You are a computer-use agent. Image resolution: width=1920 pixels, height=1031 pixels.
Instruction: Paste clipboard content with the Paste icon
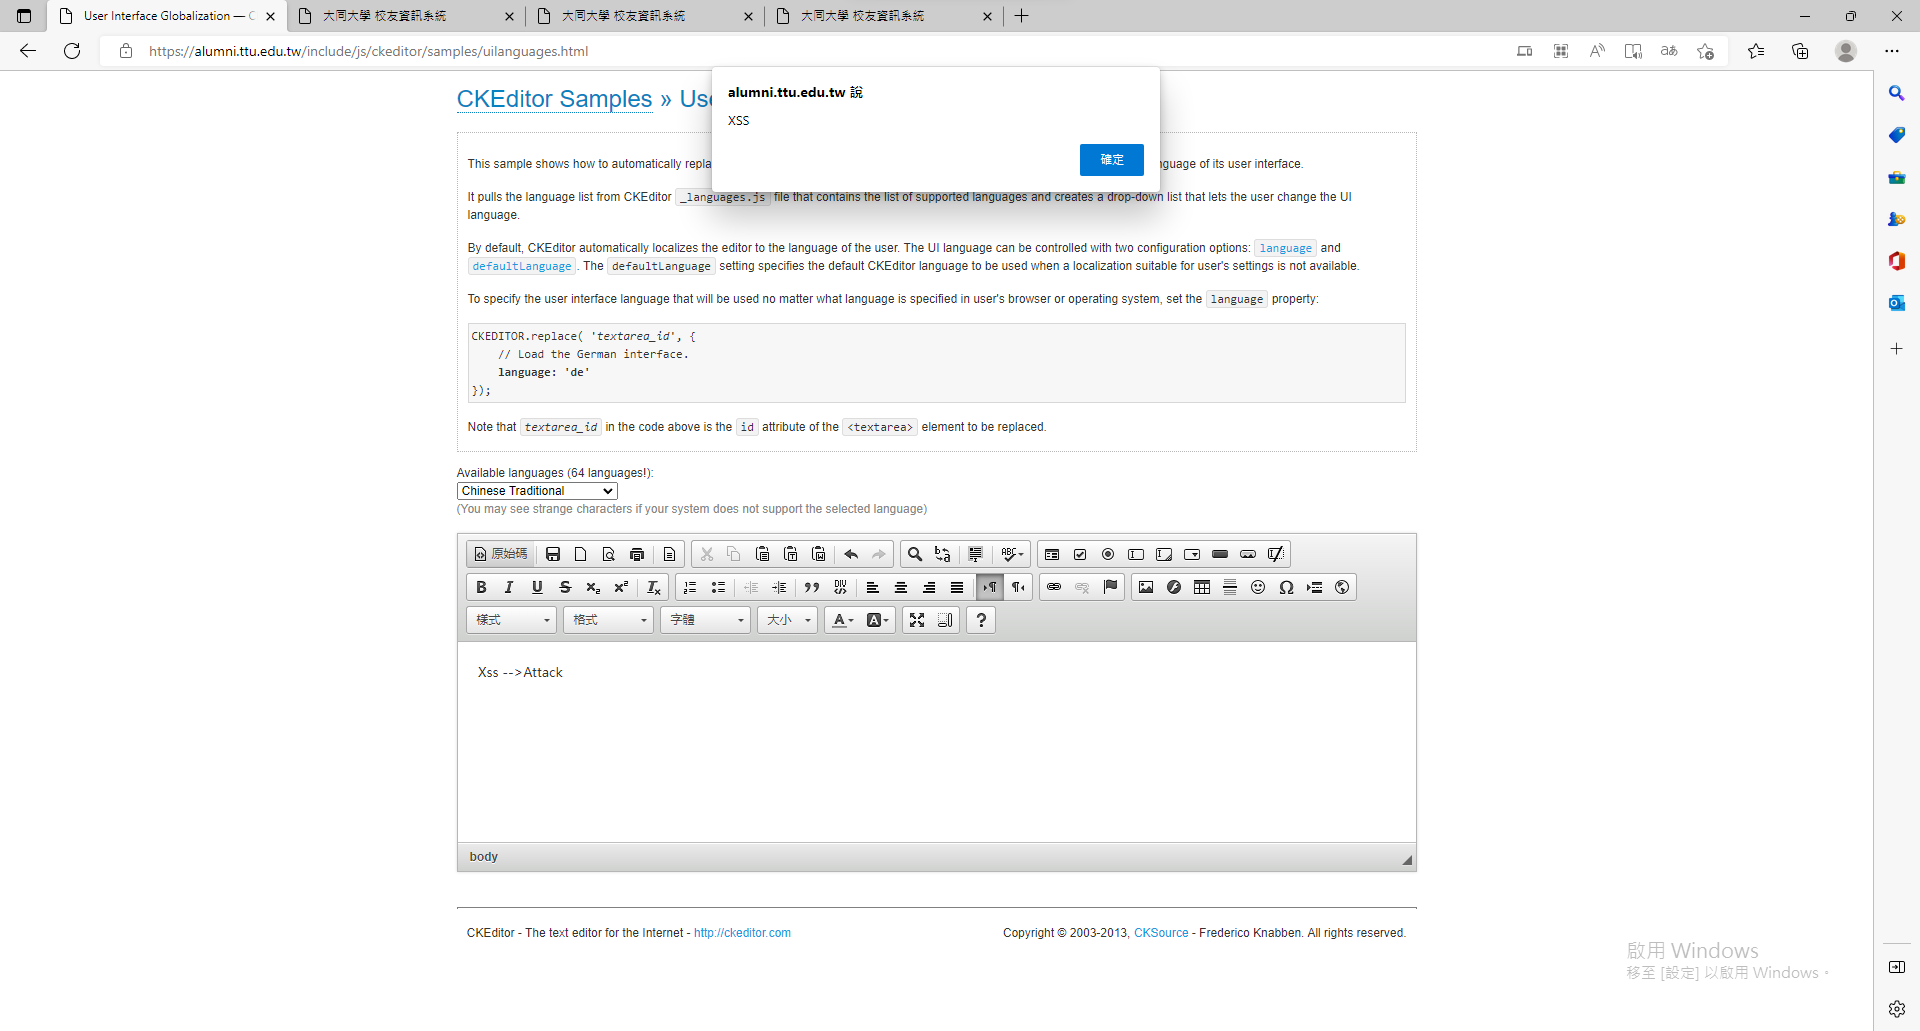pos(763,554)
